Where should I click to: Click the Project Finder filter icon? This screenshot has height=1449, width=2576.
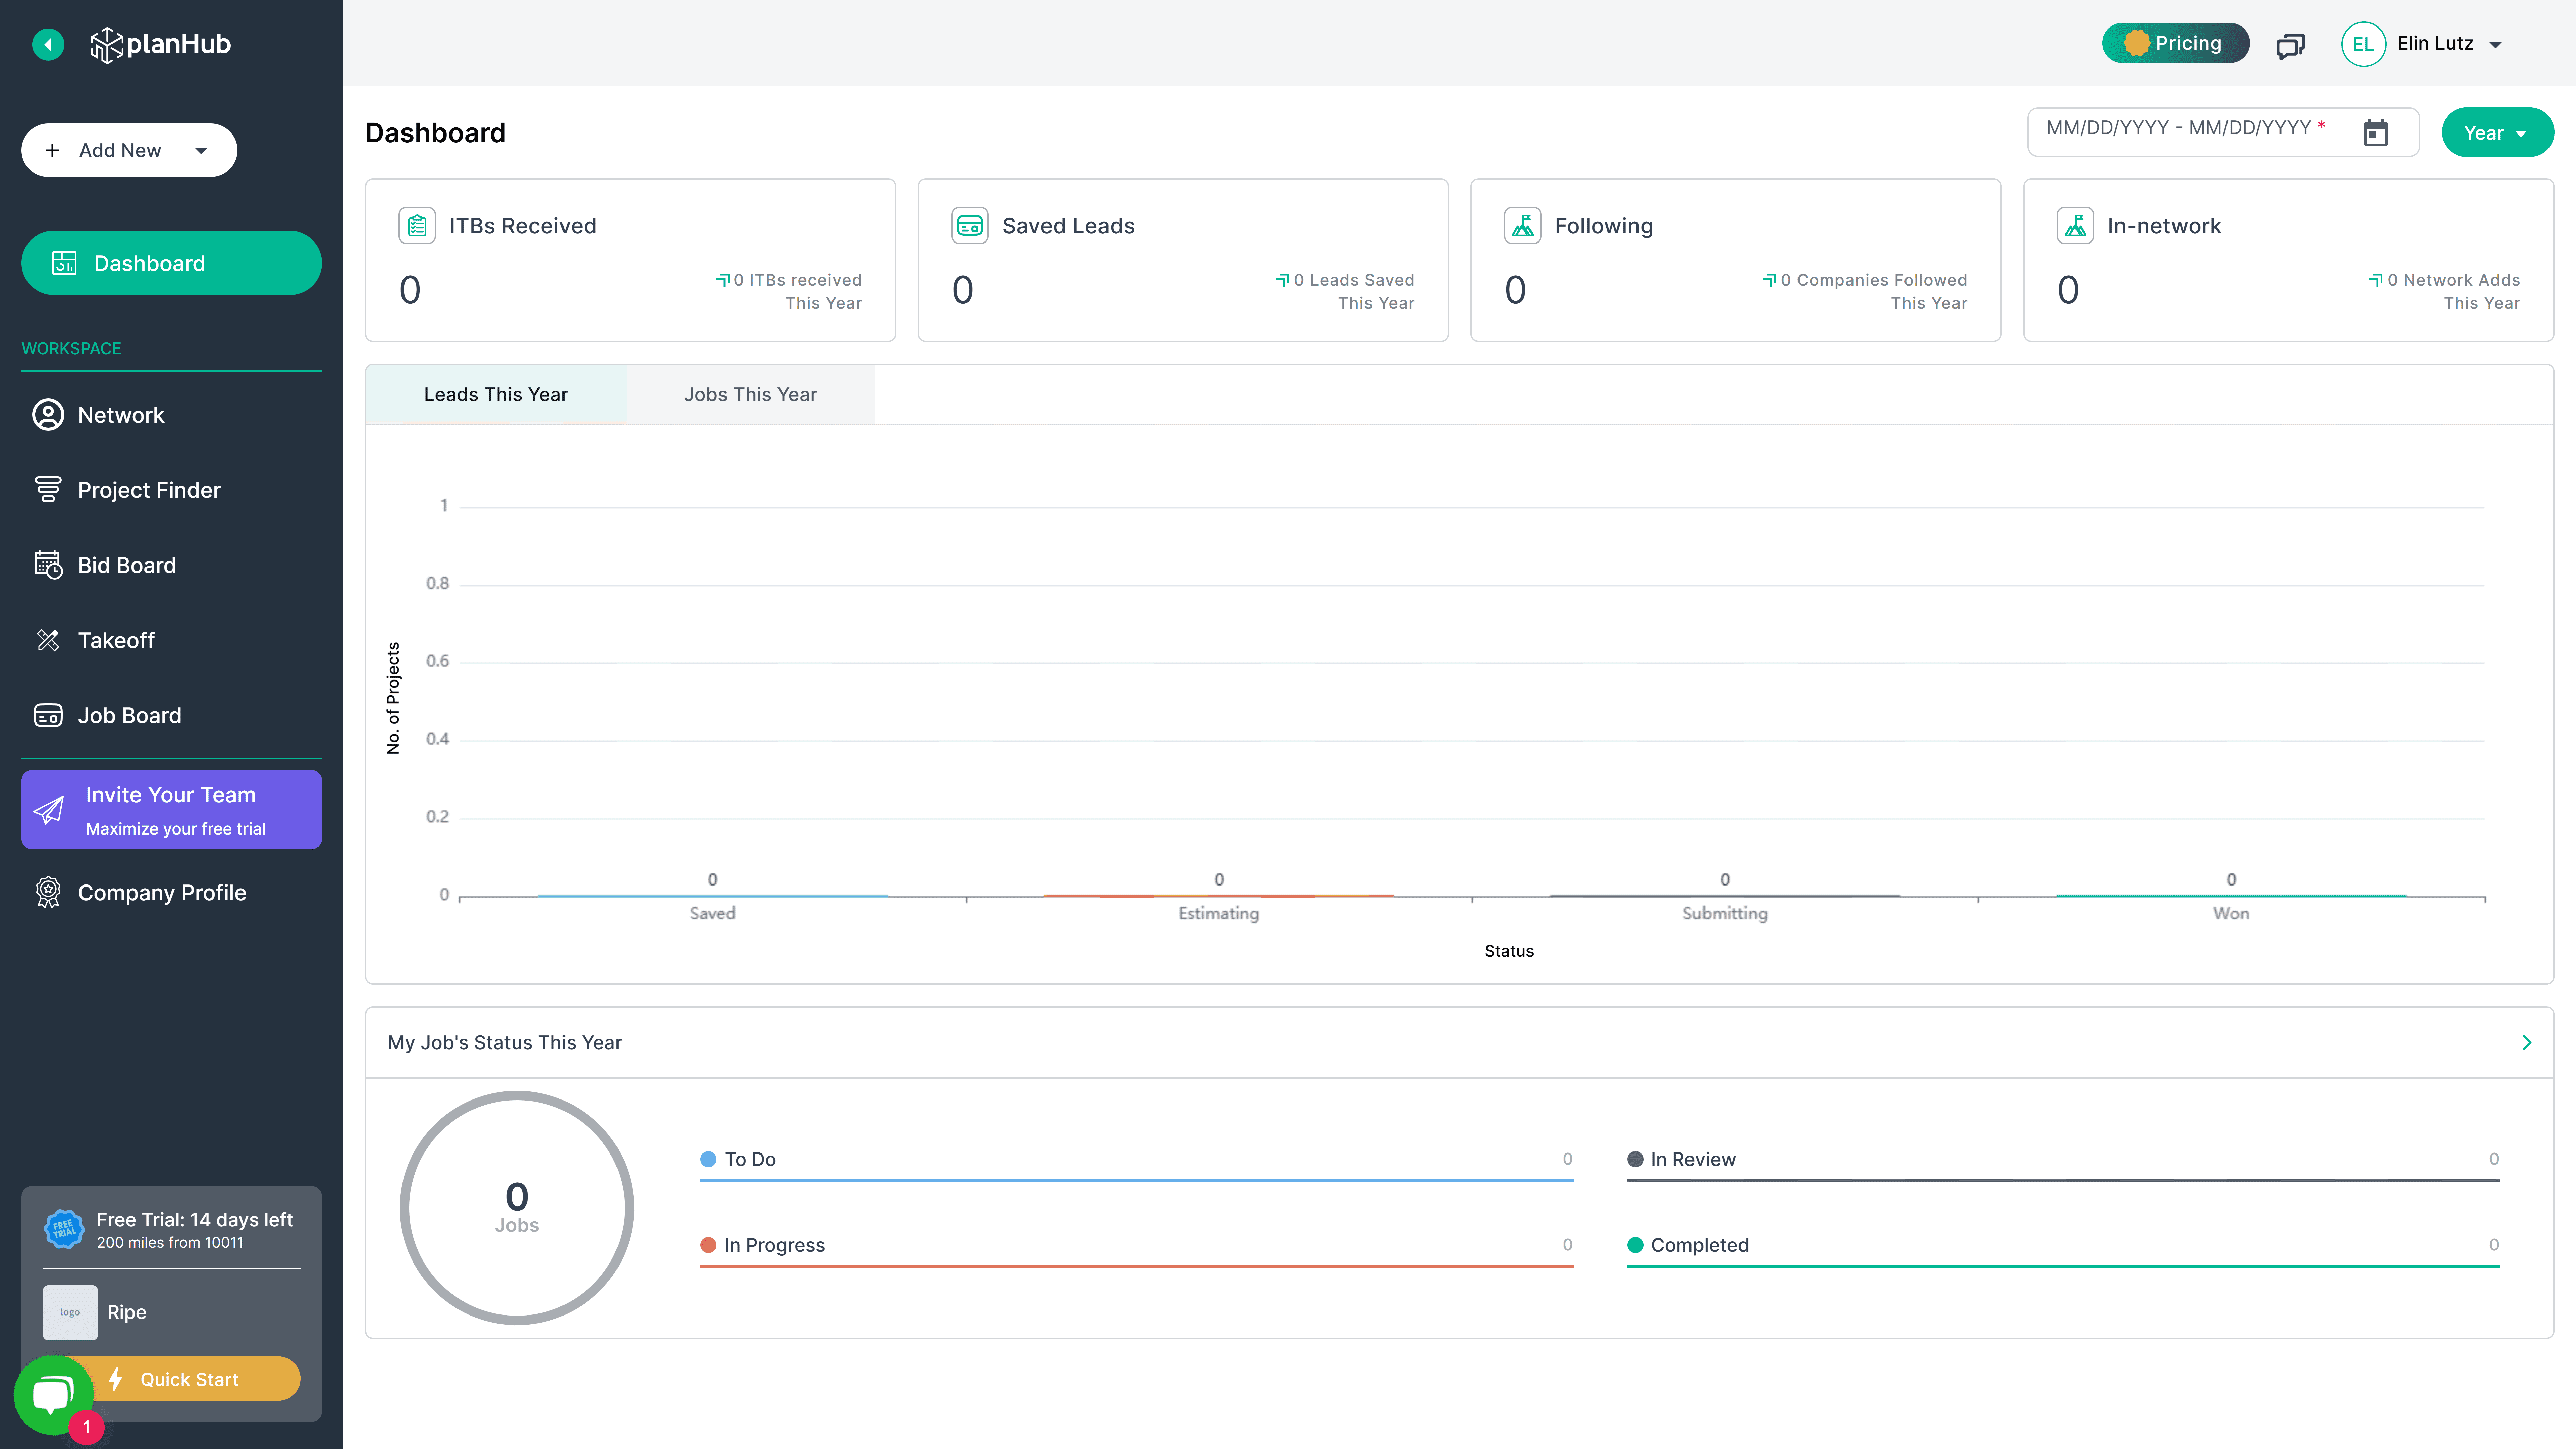click(48, 490)
